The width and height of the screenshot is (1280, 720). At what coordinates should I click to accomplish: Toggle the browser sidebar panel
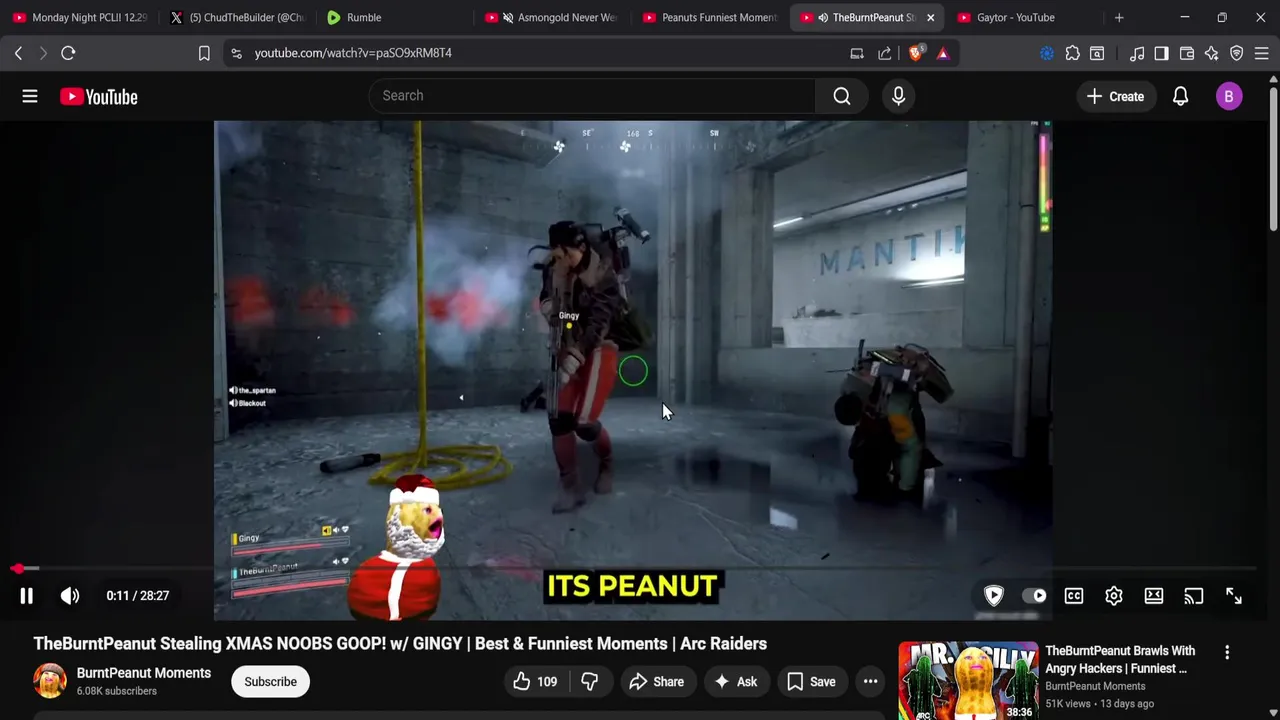click(x=1161, y=53)
